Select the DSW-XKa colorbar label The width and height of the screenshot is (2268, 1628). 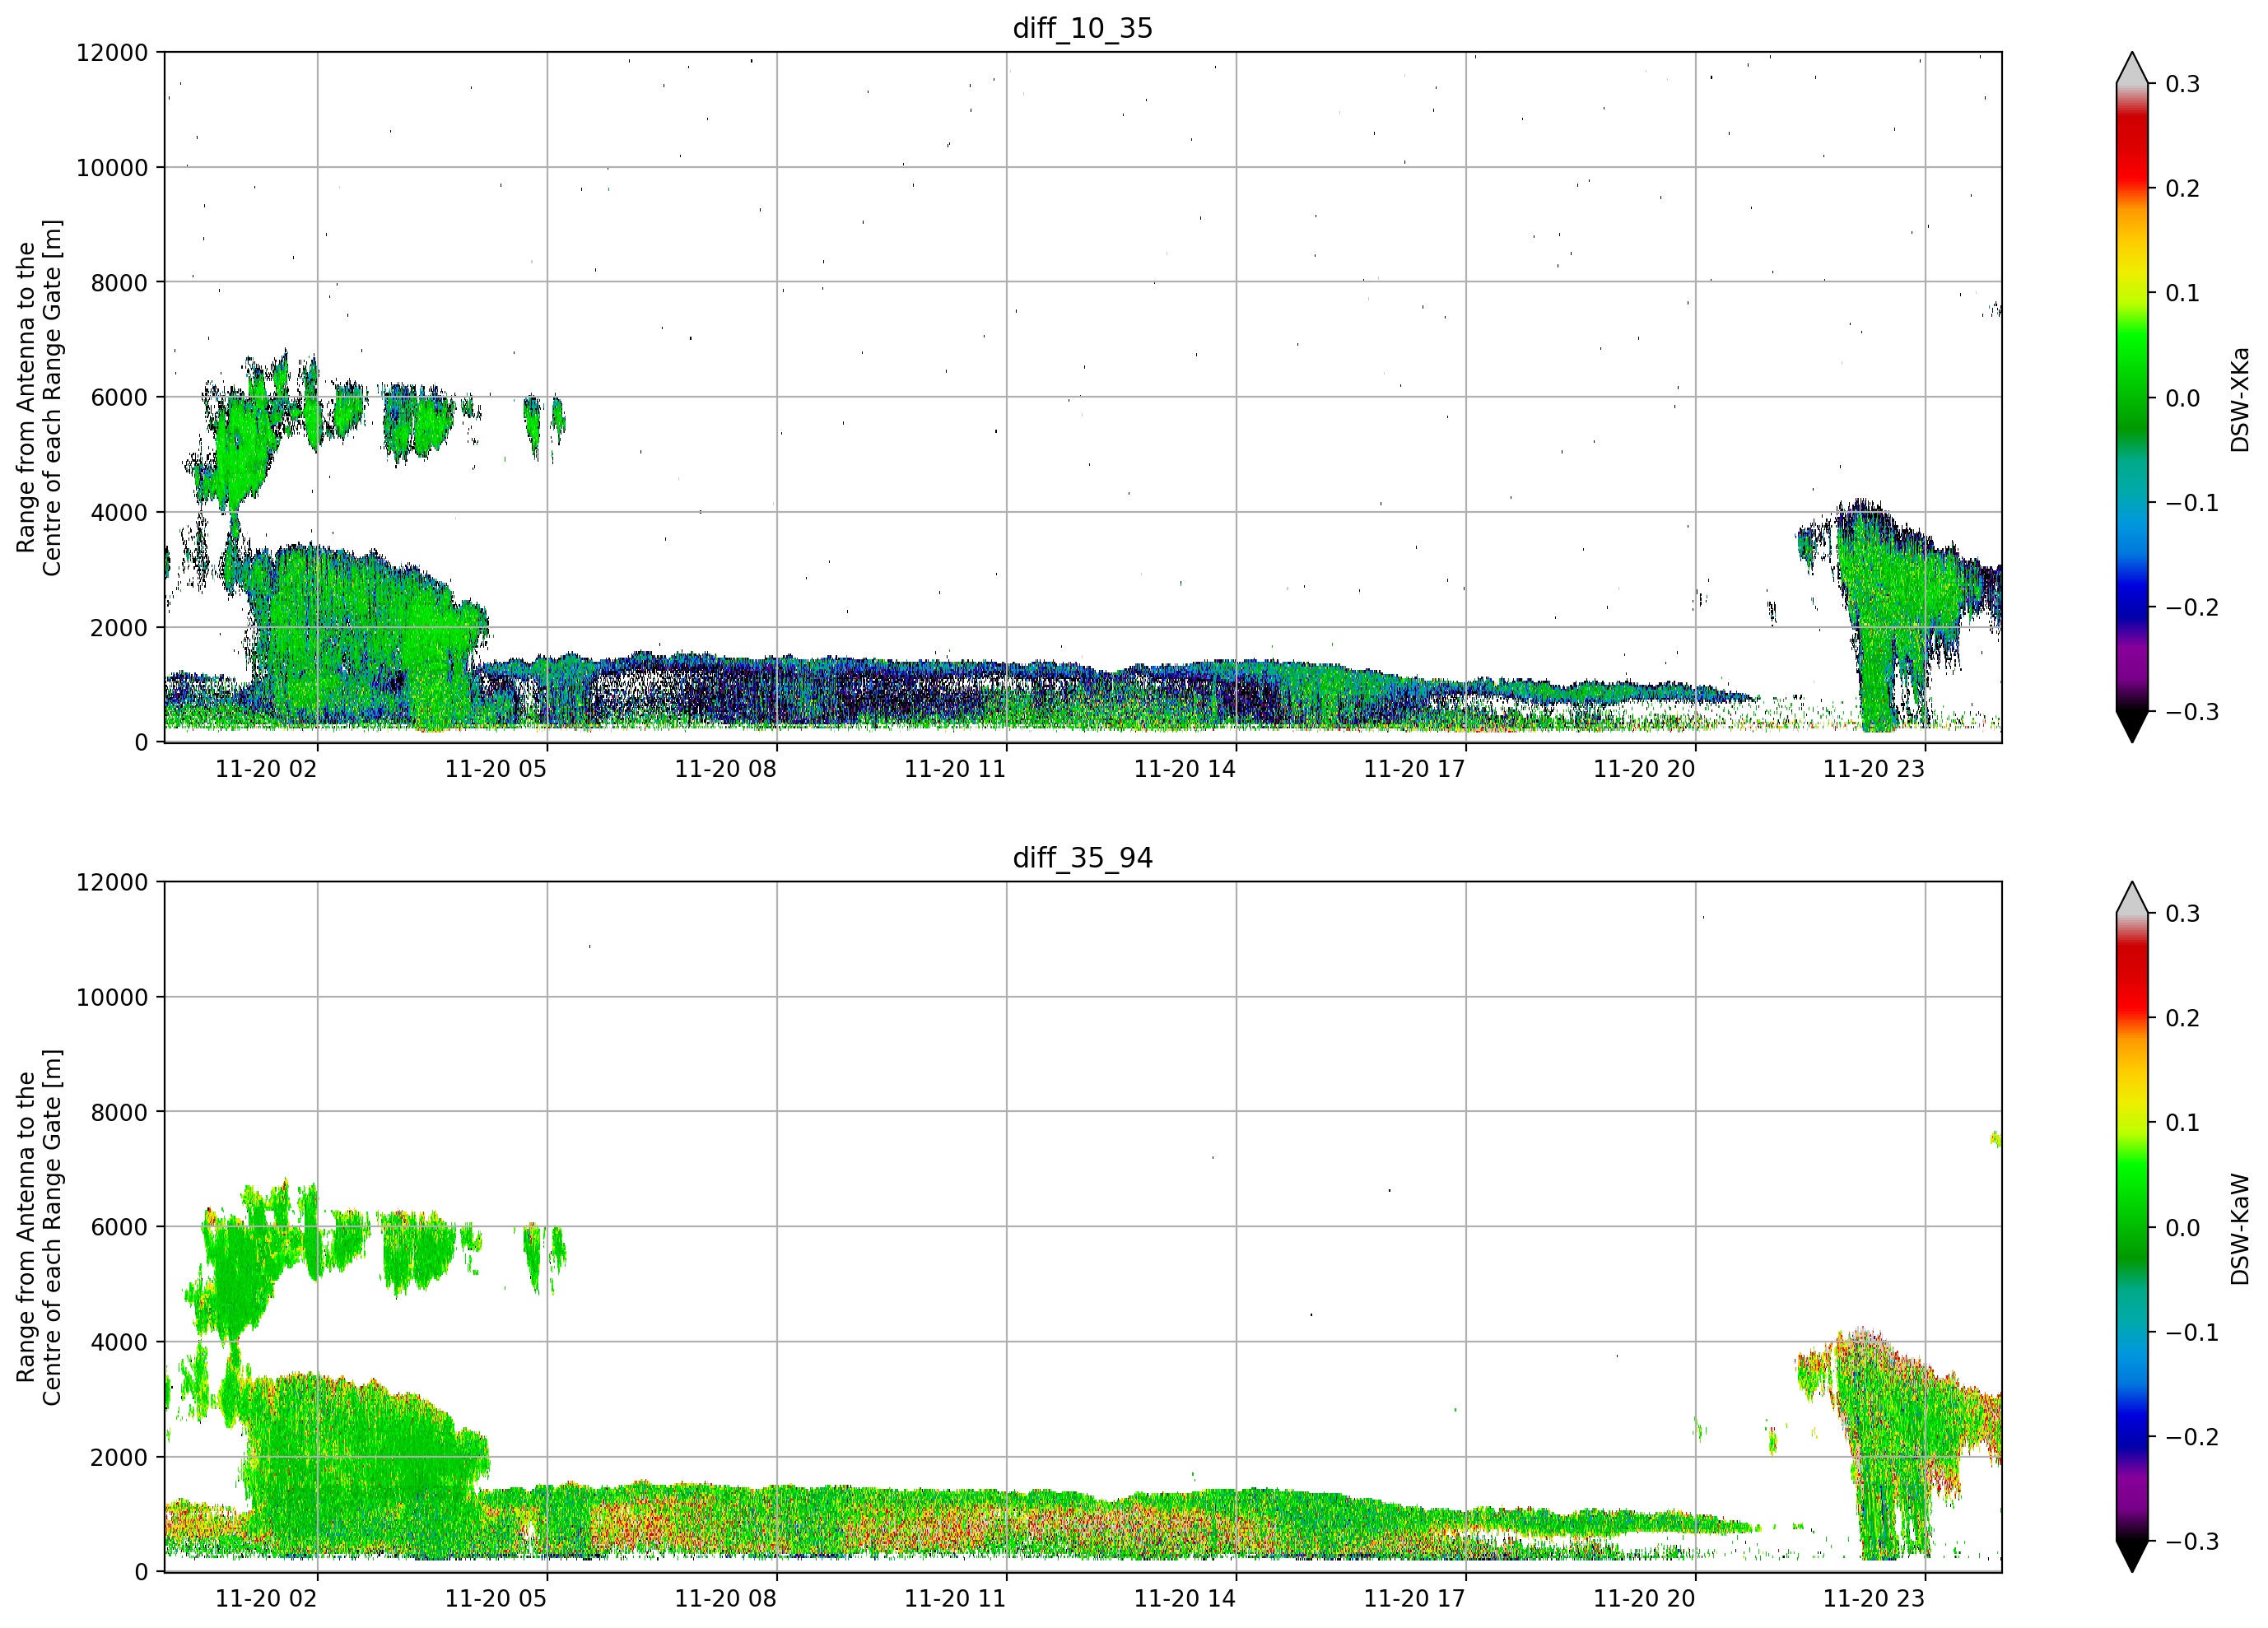2239,399
